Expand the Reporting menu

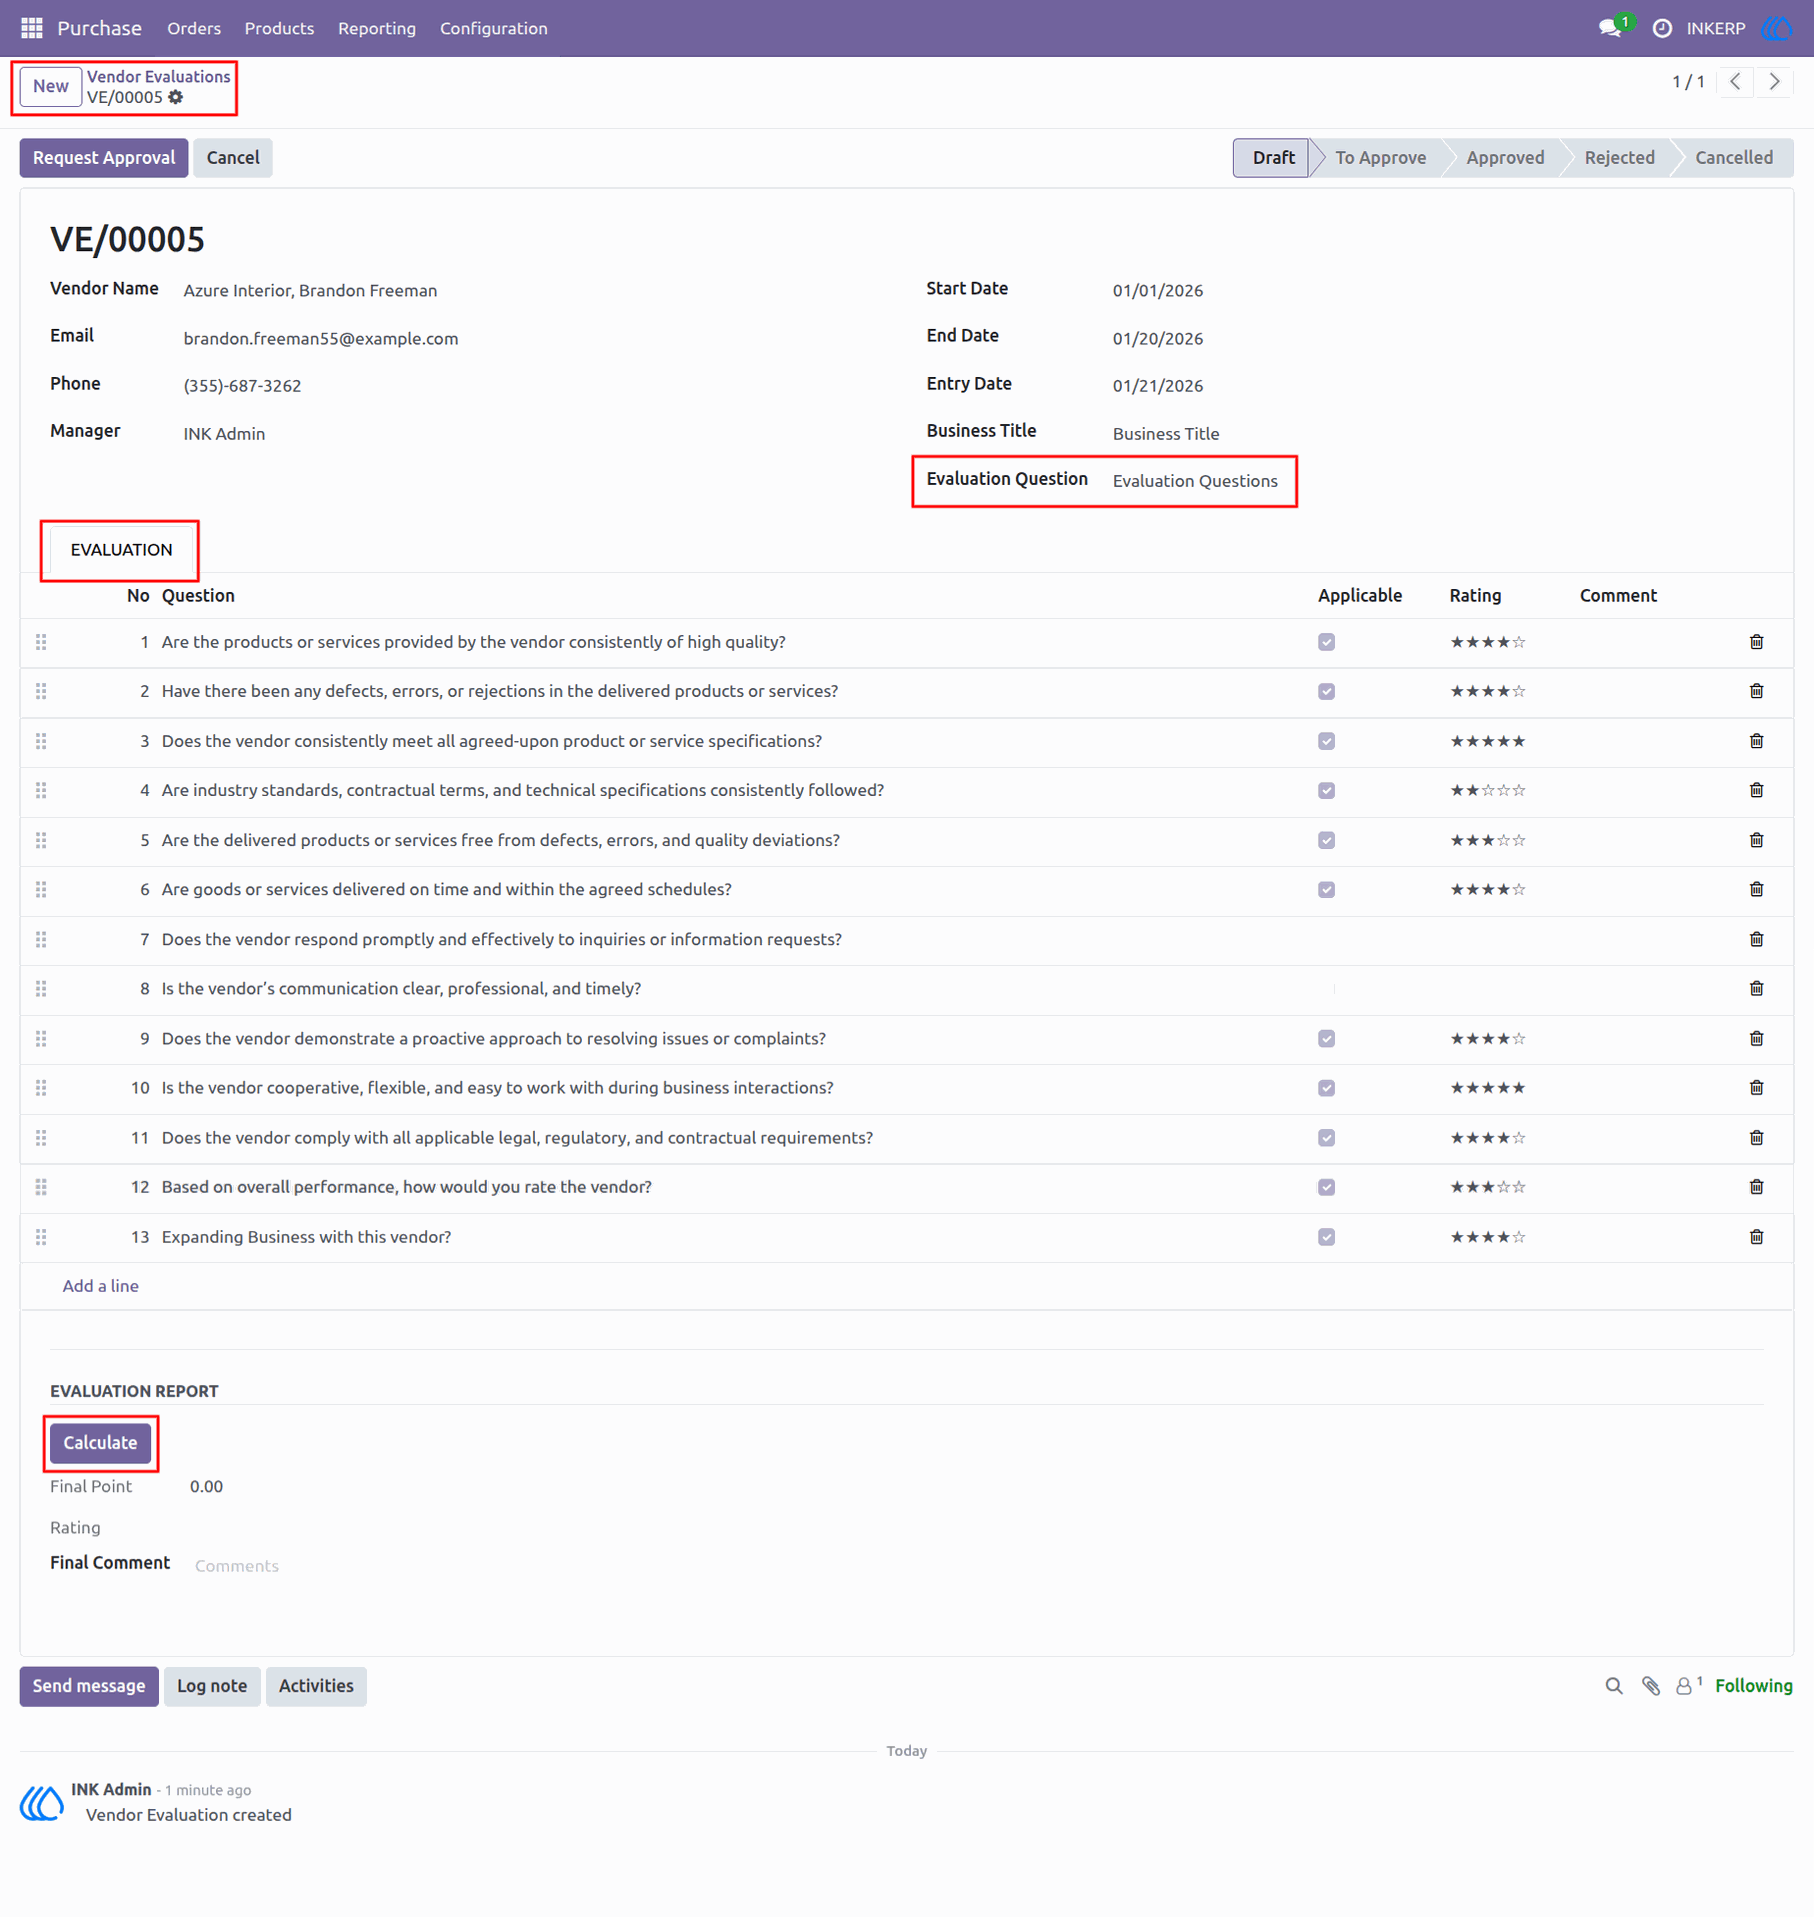[x=377, y=28]
